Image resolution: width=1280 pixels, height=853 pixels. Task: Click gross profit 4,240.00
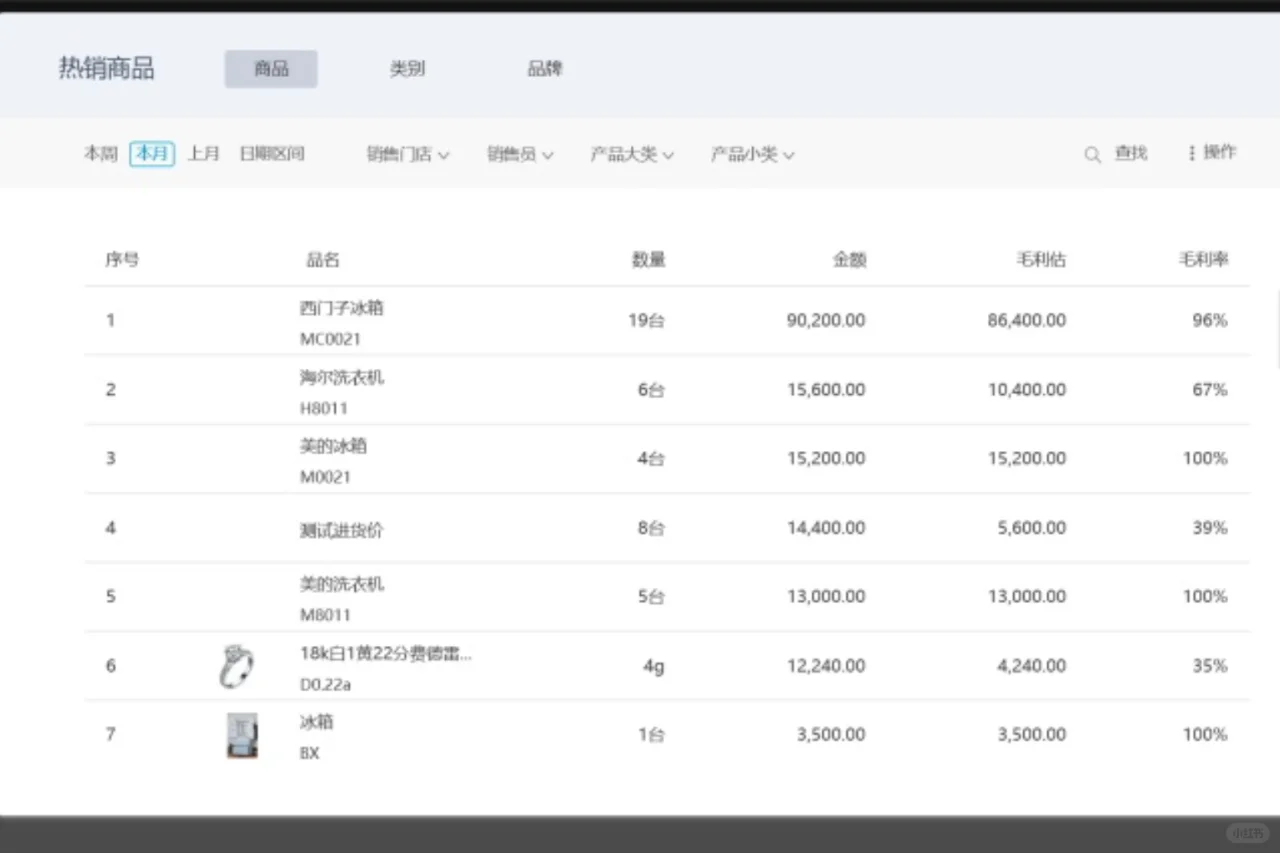pos(1032,666)
